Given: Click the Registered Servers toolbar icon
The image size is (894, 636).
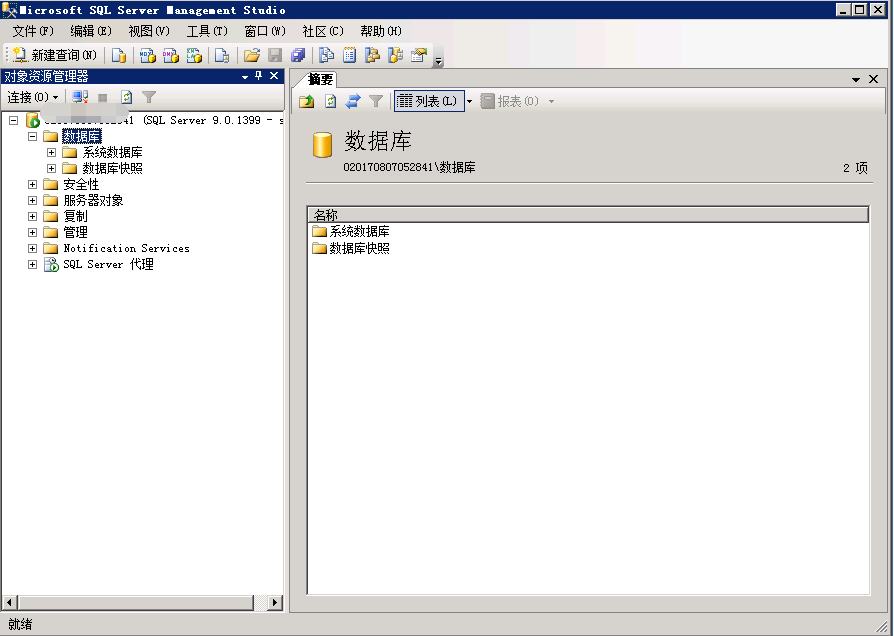Looking at the screenshot, I should (x=326, y=55).
